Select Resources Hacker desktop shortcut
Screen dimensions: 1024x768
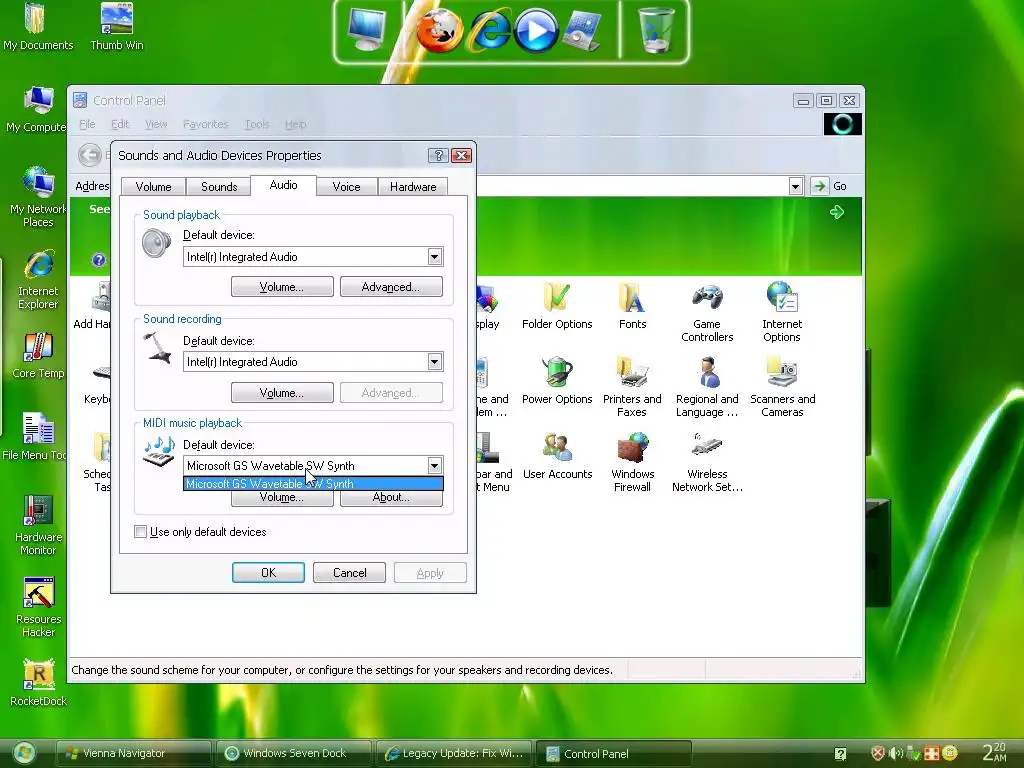(38, 607)
